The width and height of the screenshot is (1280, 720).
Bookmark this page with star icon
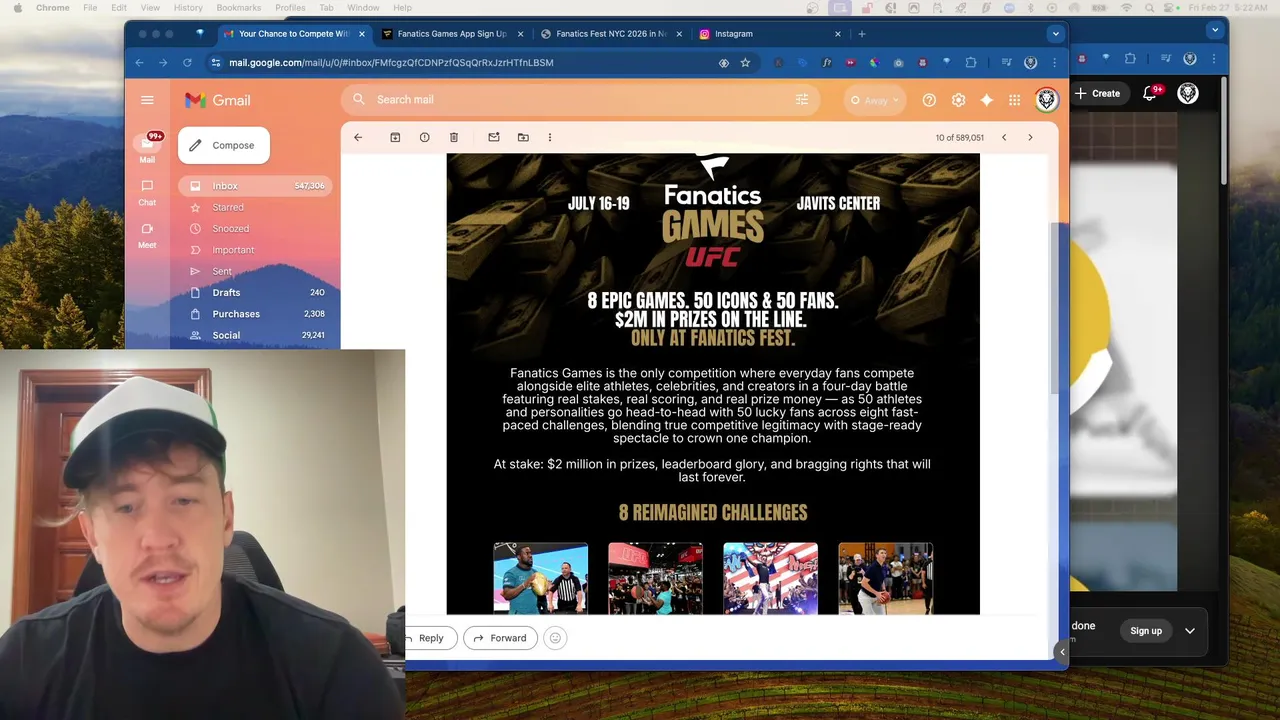point(745,62)
